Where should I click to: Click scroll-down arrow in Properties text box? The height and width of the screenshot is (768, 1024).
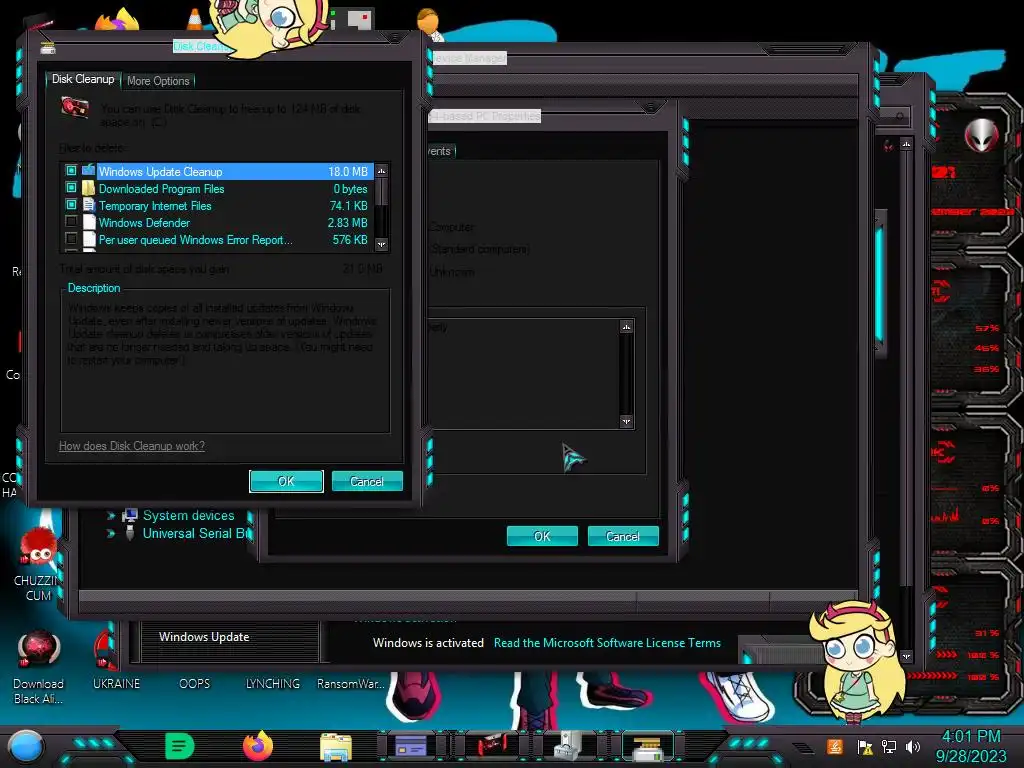point(626,421)
